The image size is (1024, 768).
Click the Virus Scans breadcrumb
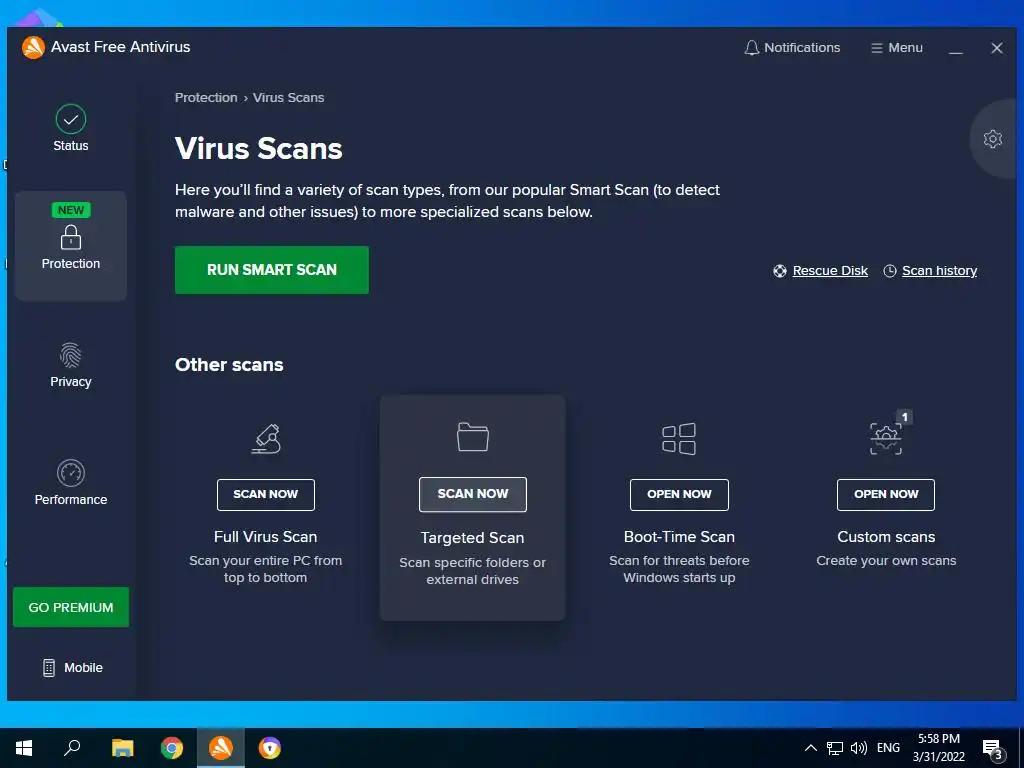coord(288,97)
